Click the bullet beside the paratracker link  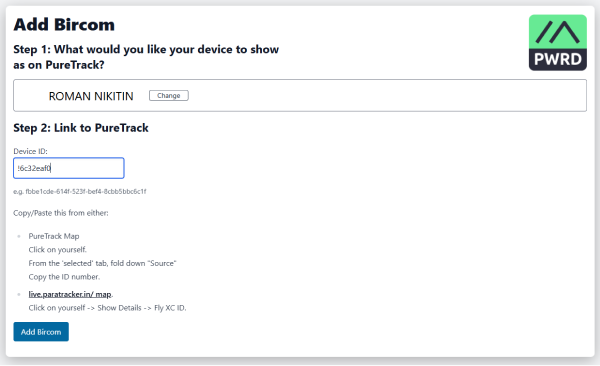pos(19,294)
